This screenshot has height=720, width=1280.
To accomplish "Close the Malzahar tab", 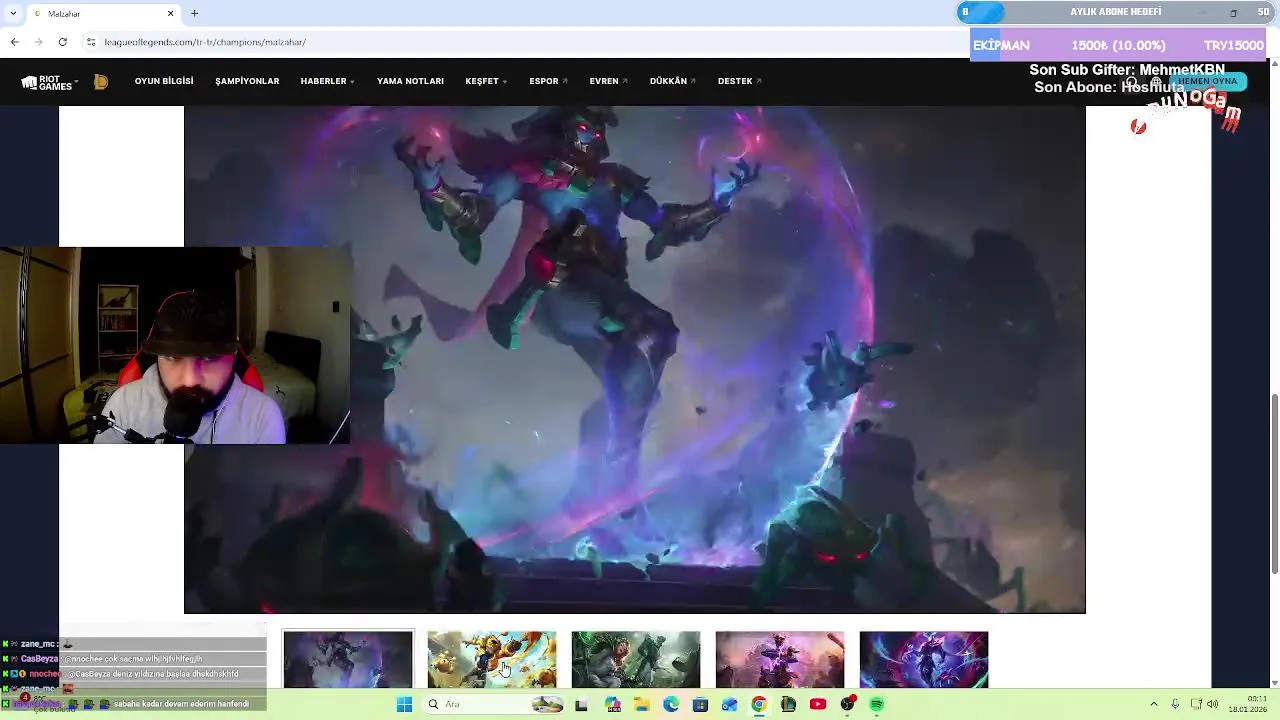I will click(x=170, y=13).
